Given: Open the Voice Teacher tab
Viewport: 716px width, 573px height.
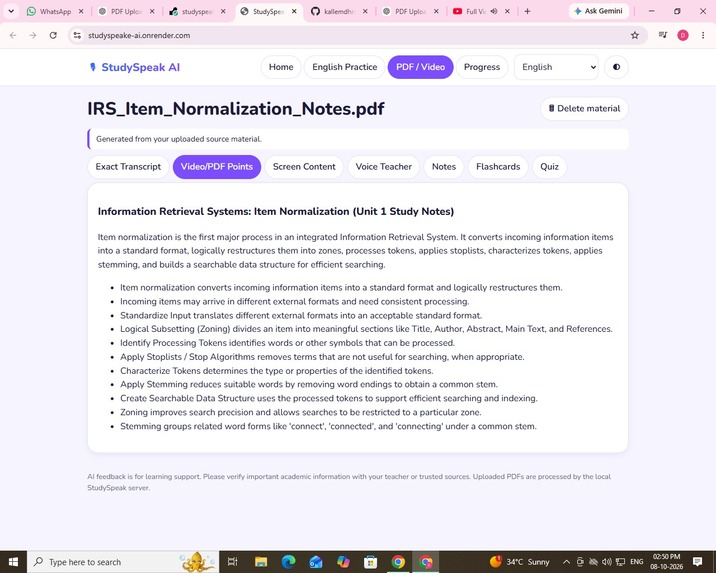Looking at the screenshot, I should [384, 167].
